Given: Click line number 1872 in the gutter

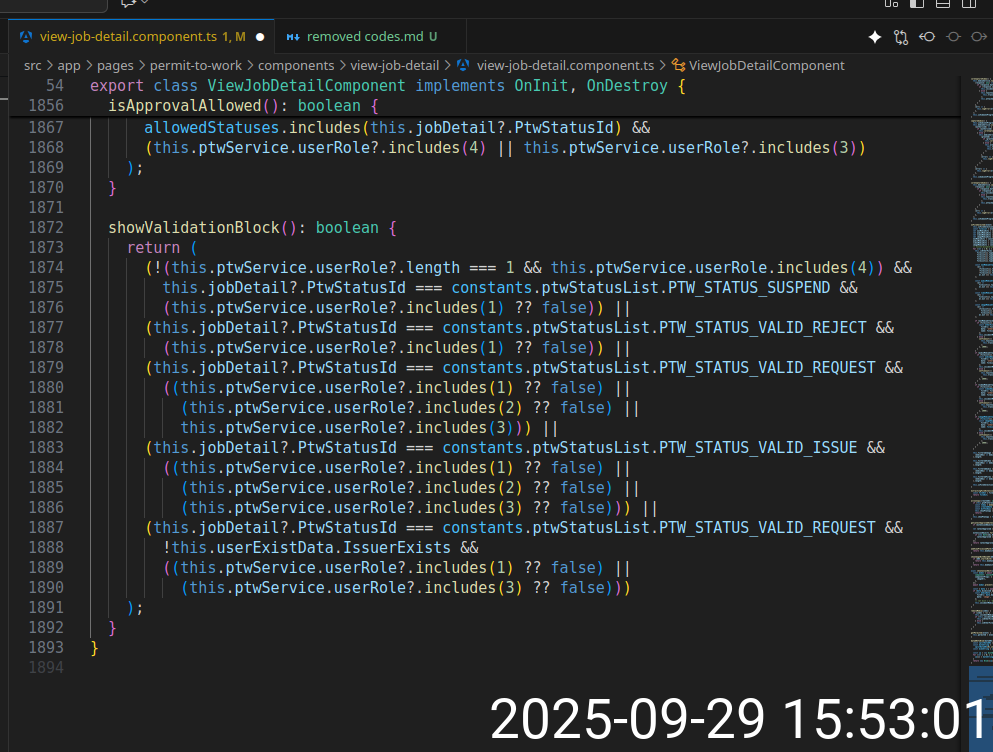Looking at the screenshot, I should pyautogui.click(x=45, y=227).
